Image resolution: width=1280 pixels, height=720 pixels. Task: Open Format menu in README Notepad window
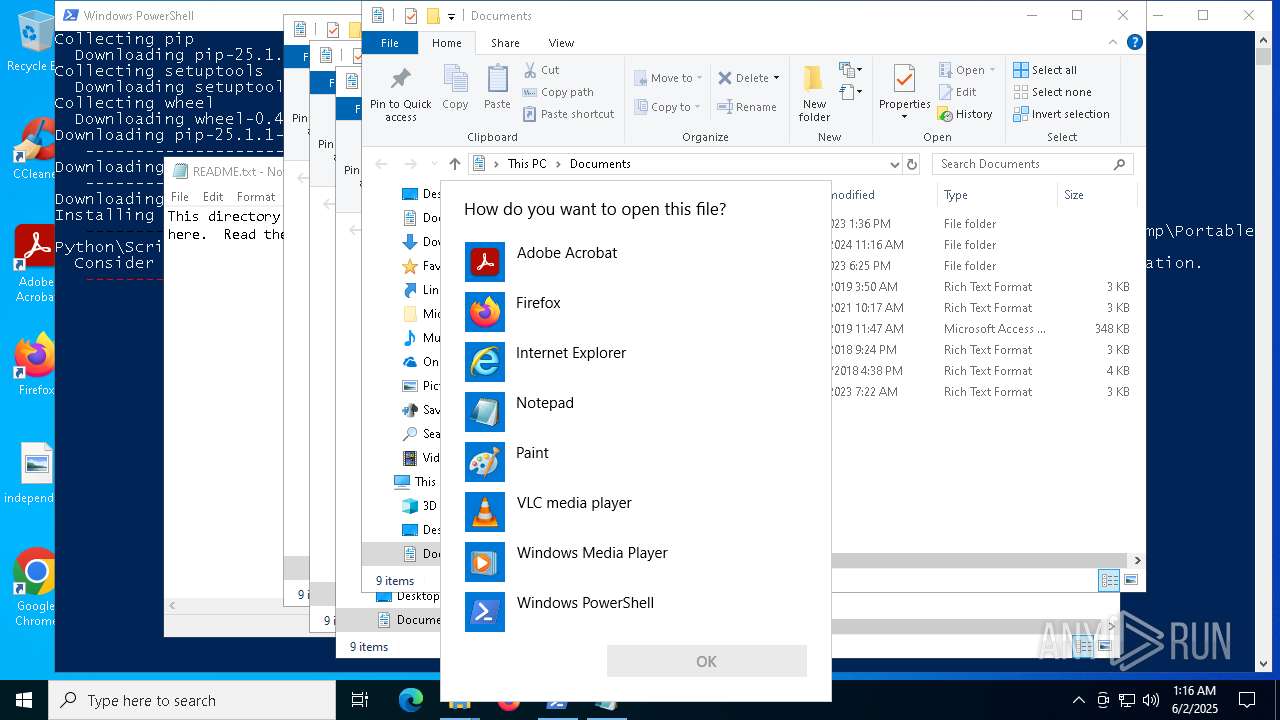[x=256, y=197]
